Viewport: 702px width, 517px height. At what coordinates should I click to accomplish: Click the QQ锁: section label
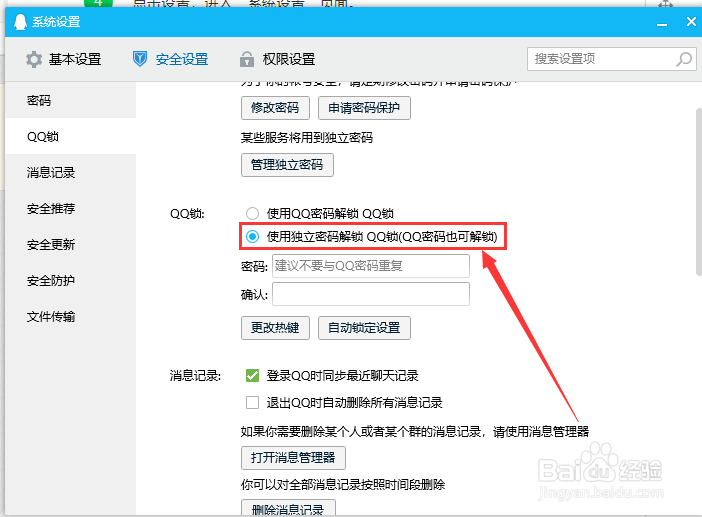(187, 214)
